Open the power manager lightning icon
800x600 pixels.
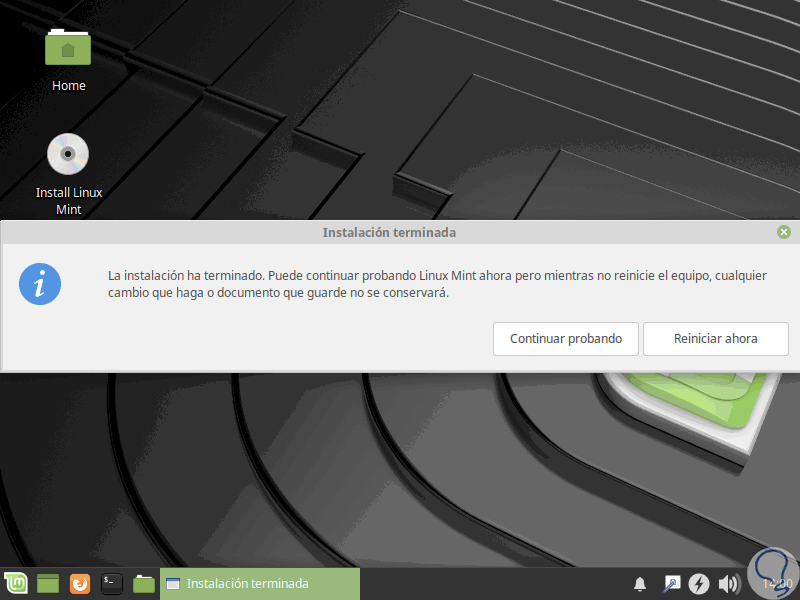pos(698,584)
